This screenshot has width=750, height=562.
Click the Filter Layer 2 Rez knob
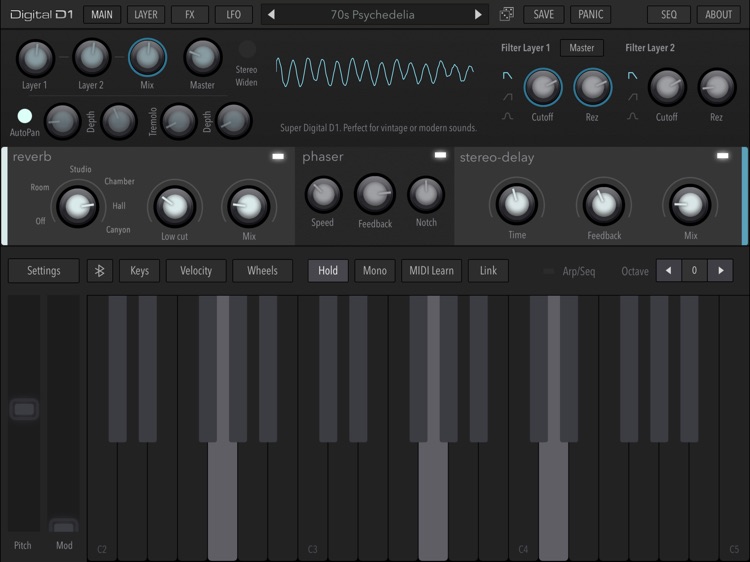click(x=717, y=88)
